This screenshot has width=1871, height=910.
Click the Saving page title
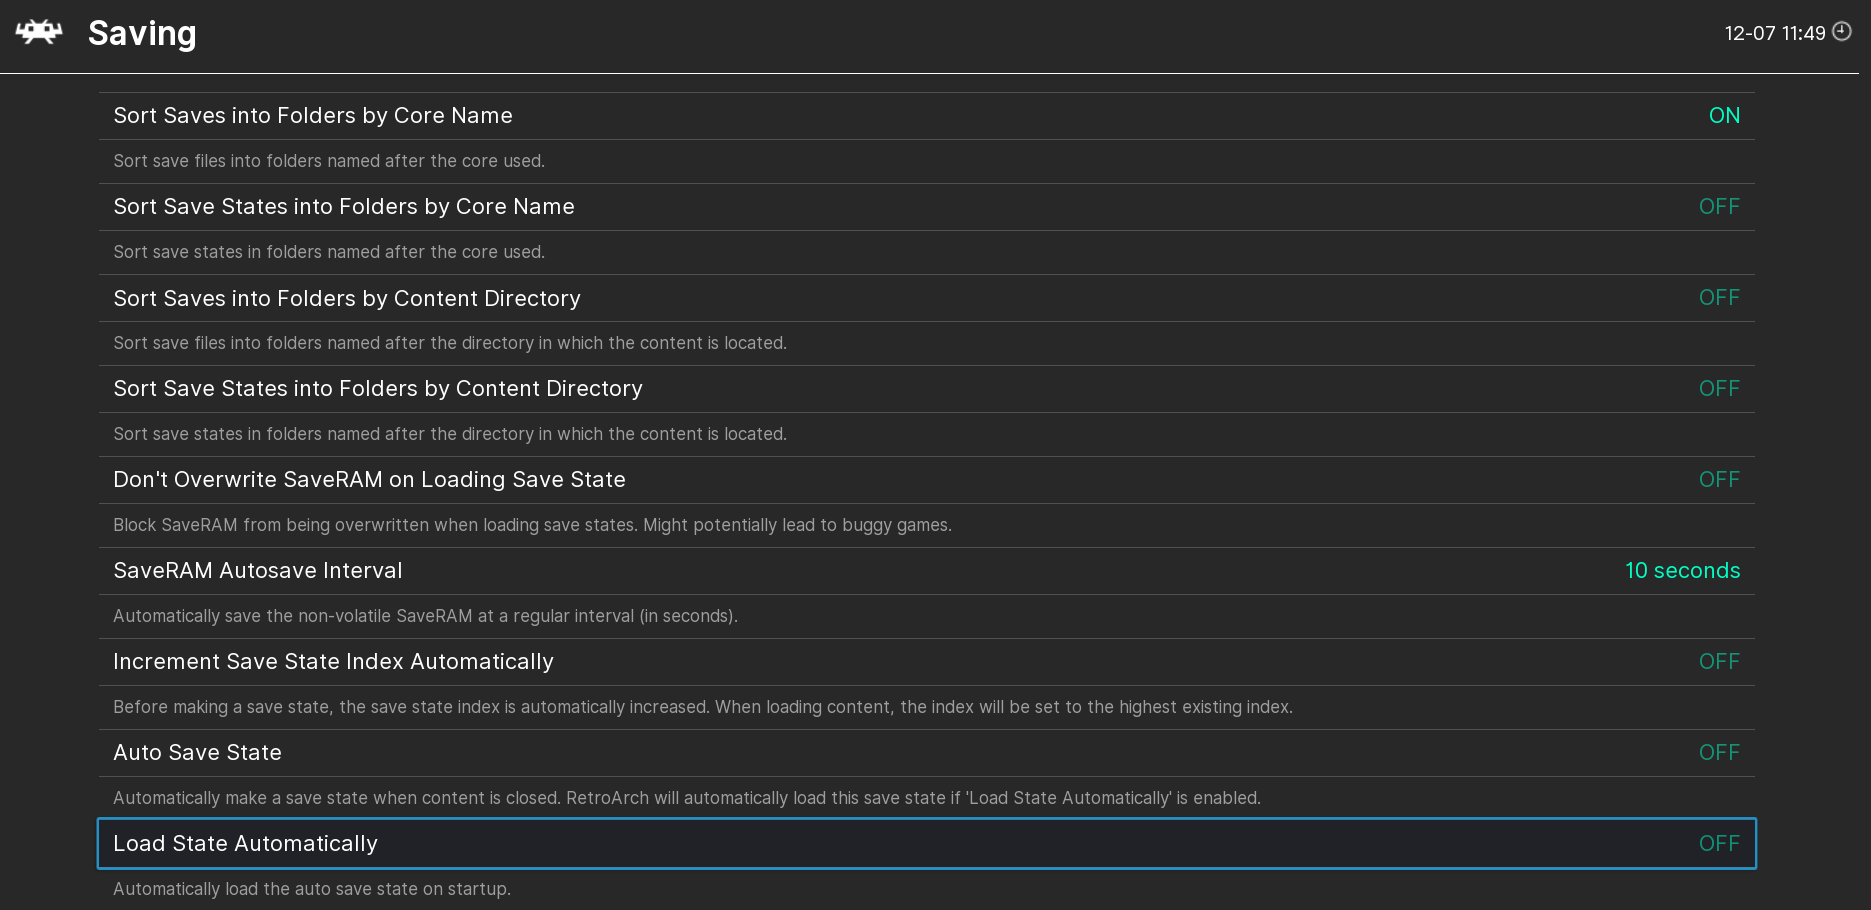click(x=142, y=33)
